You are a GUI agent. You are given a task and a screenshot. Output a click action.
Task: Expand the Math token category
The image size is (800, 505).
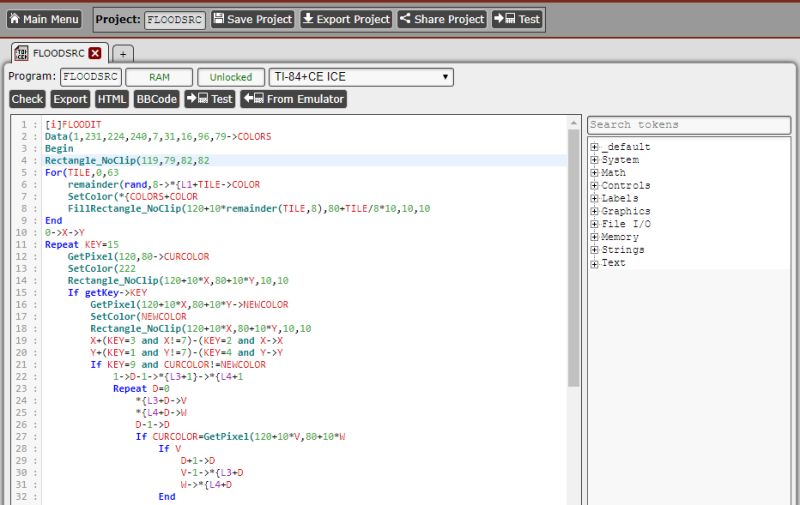tap(594, 172)
